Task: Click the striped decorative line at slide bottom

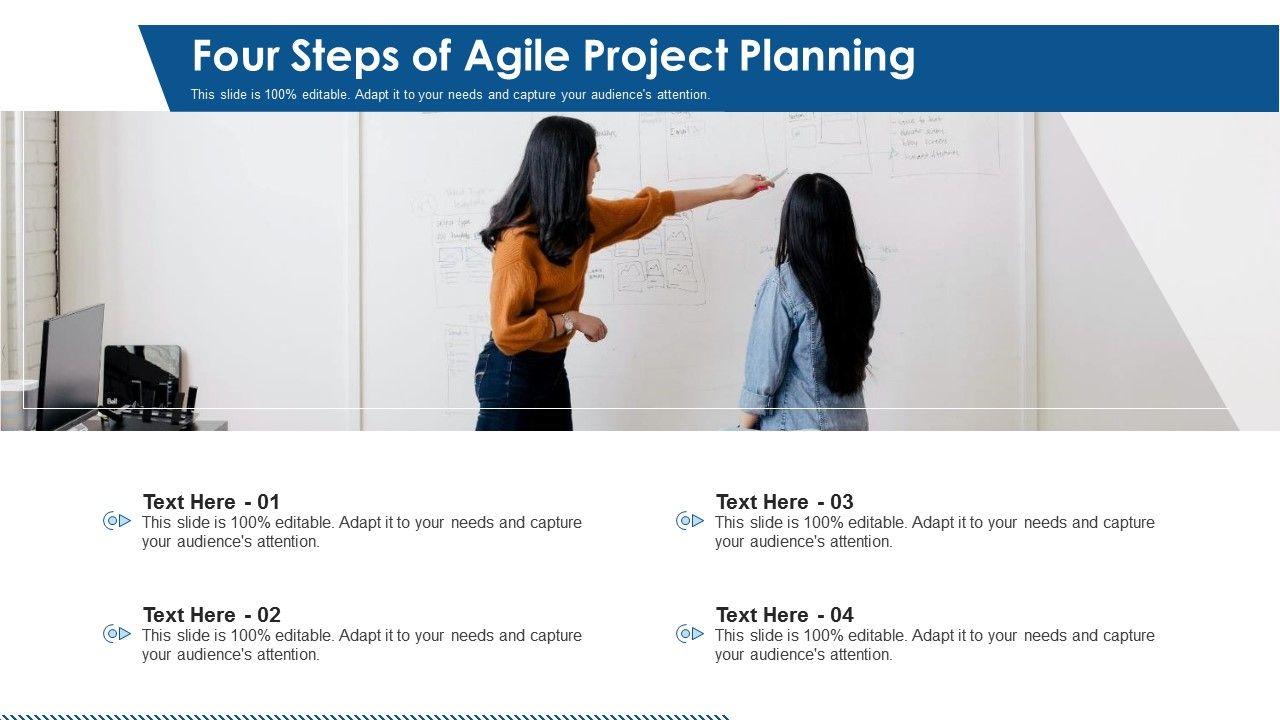Action: [365, 716]
